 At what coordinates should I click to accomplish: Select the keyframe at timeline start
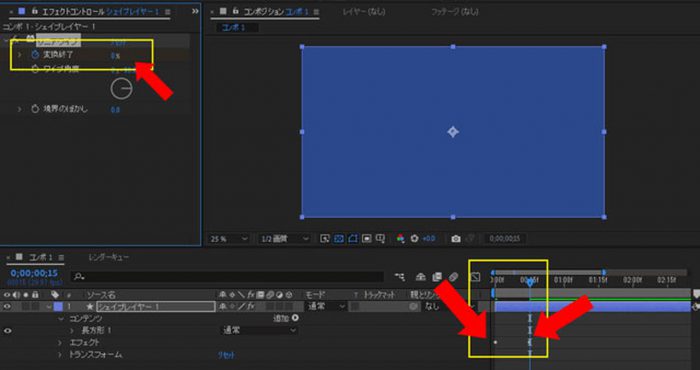tap(495, 342)
